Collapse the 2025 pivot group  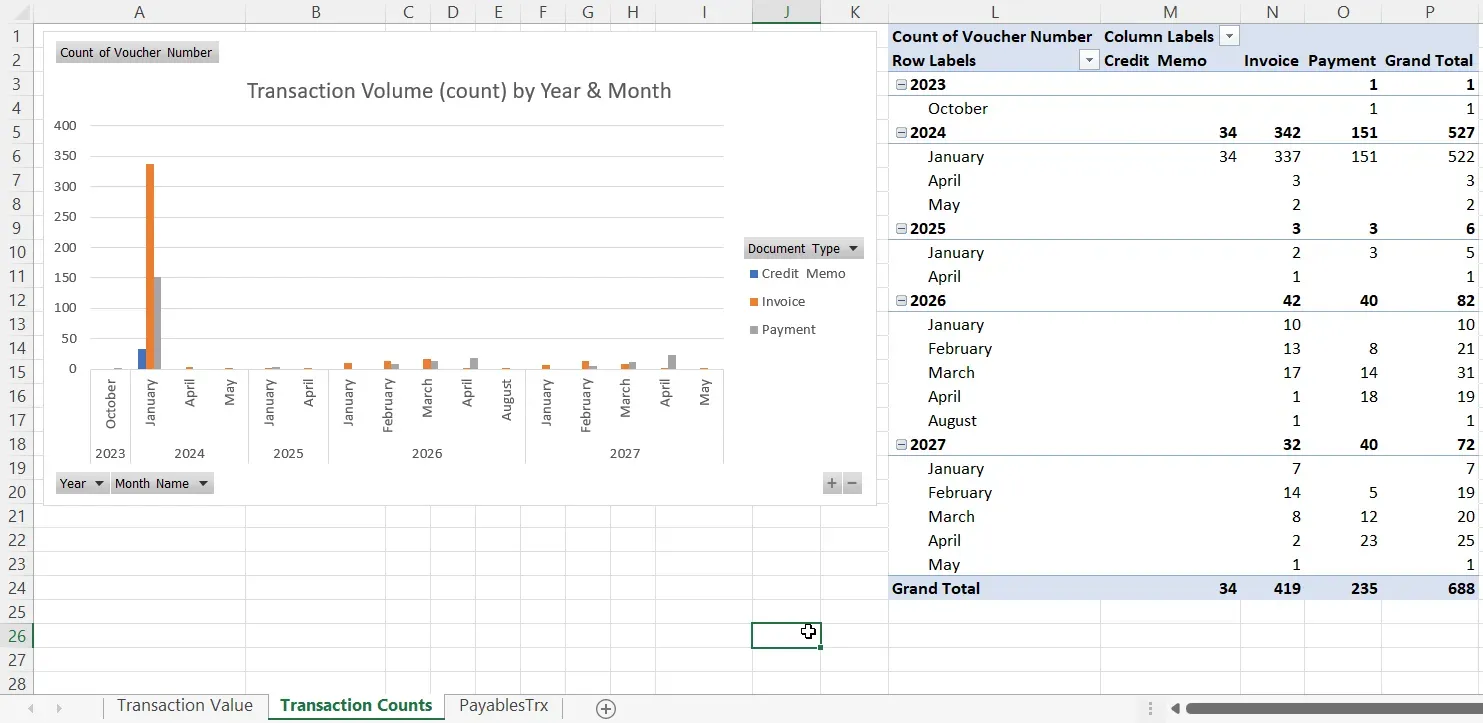pos(901,229)
